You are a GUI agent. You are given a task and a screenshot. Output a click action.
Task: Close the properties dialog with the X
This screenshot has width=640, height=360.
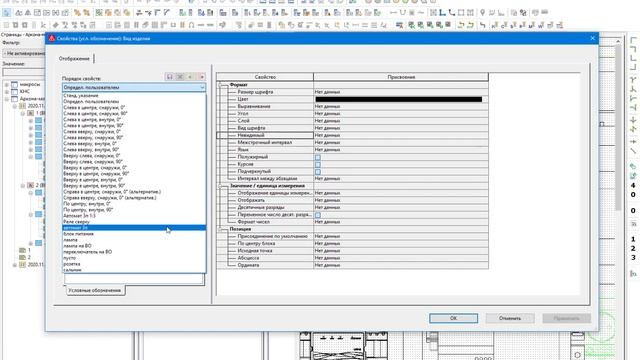(x=592, y=38)
